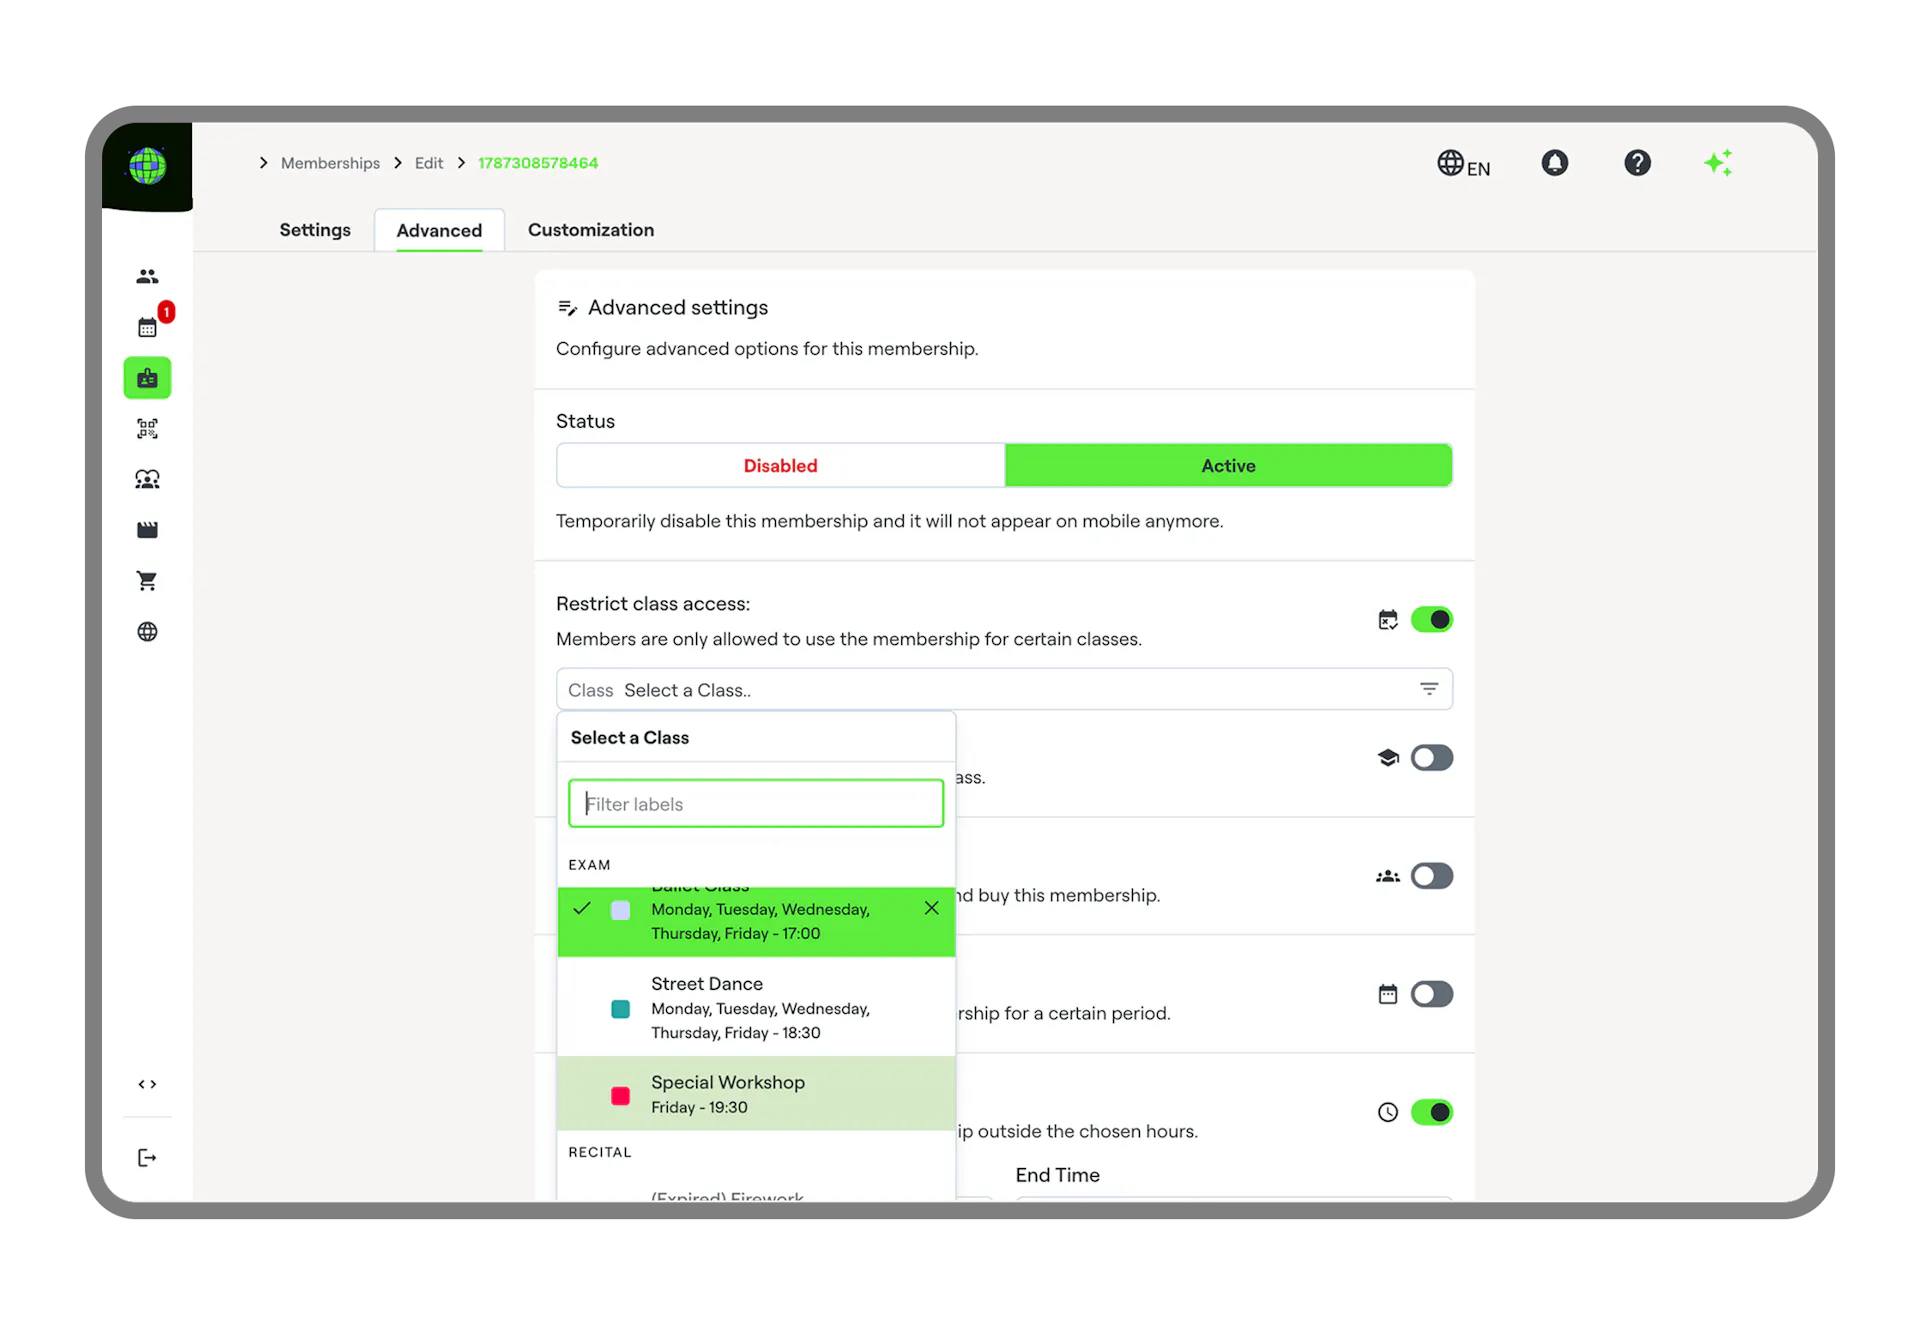Click the calendar period icon beside toggle

[1388, 994]
